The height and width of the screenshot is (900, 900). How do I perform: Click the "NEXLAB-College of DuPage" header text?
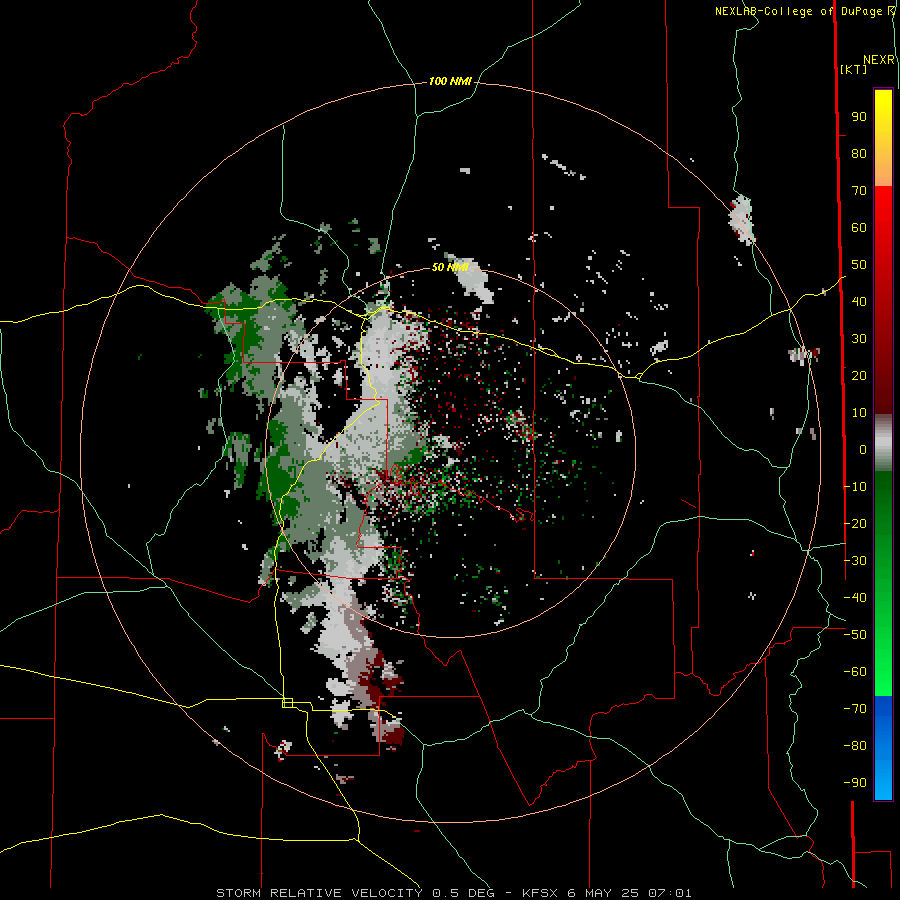(801, 11)
